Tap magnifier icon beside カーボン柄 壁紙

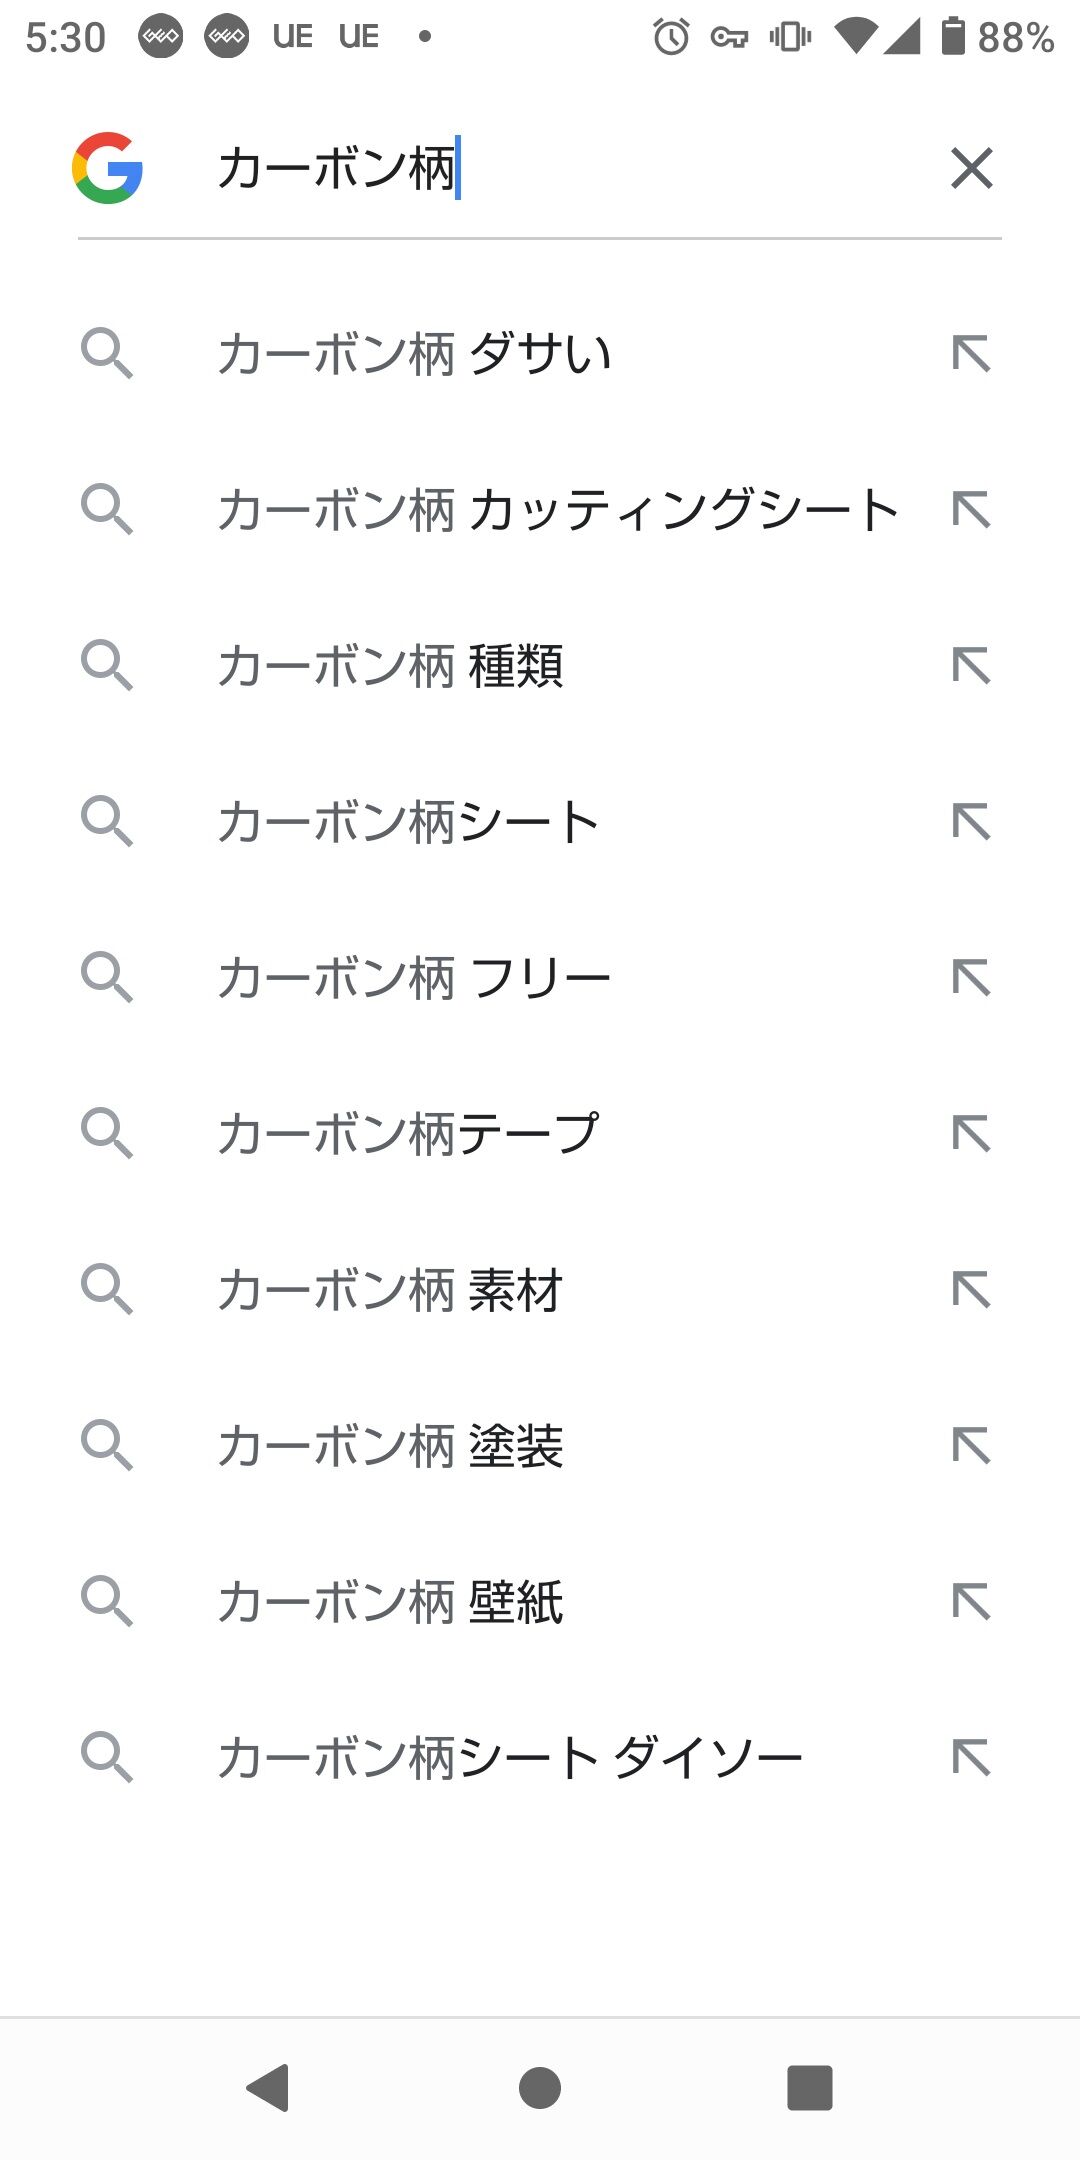[107, 1602]
